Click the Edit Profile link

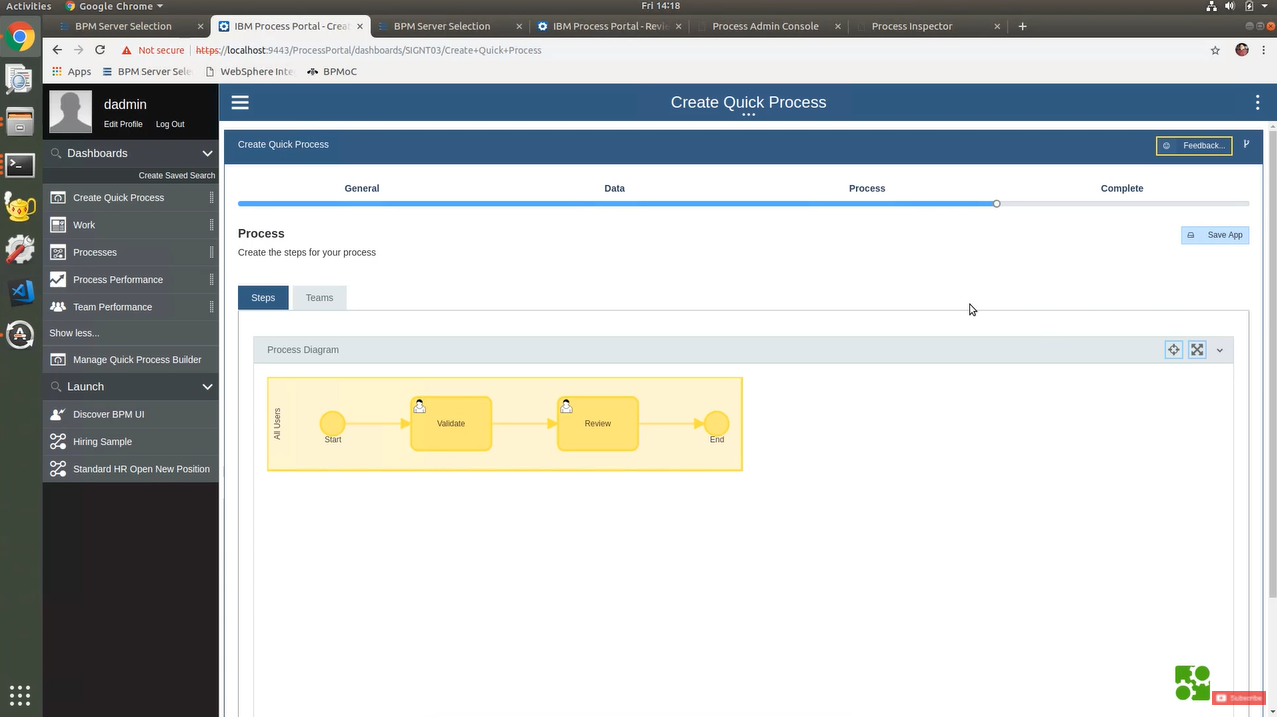coord(123,124)
